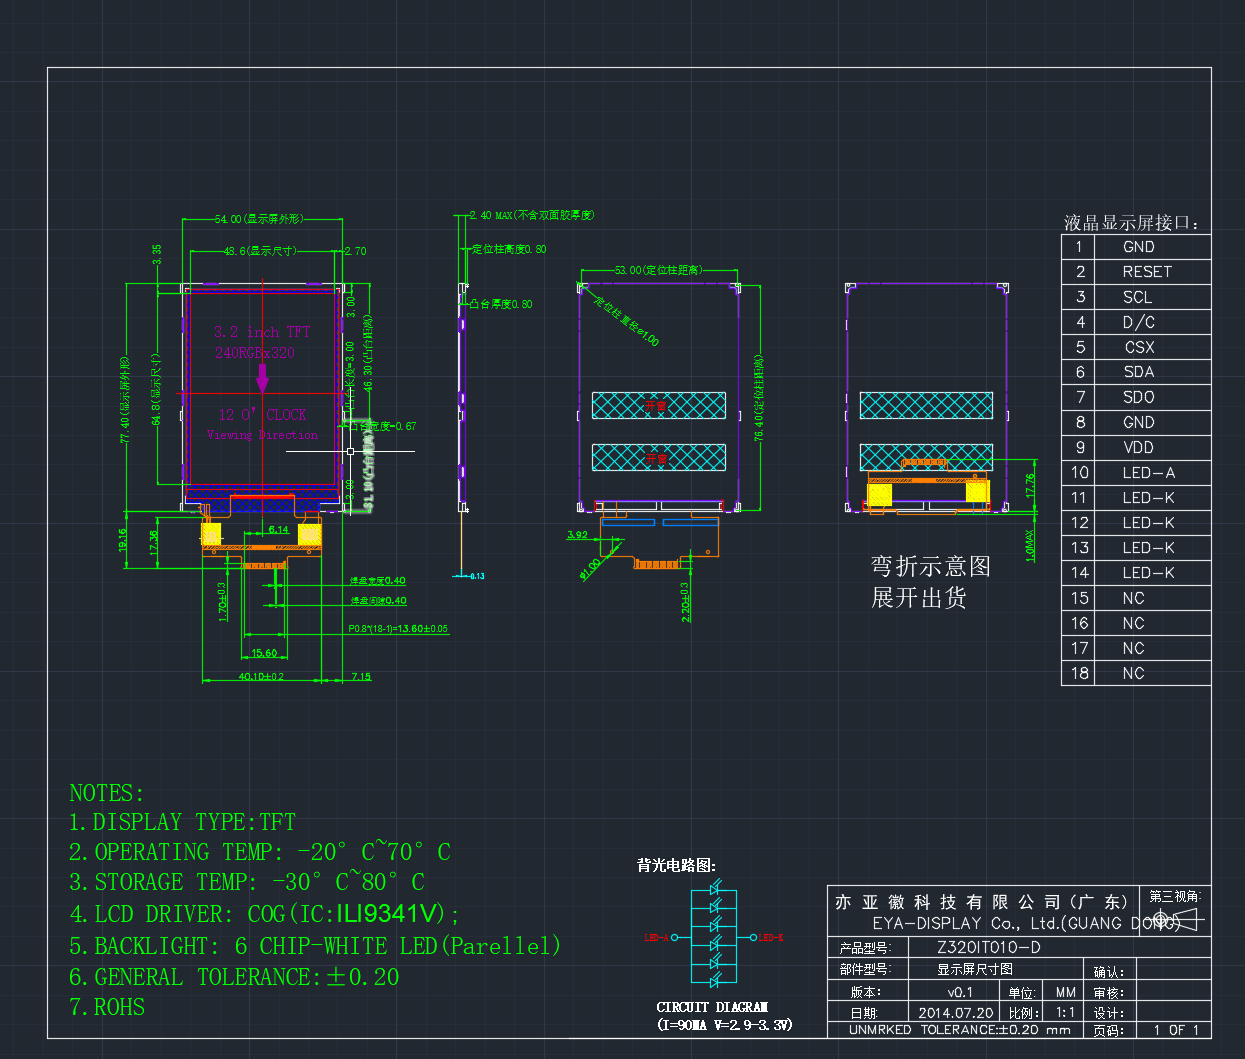Viewport: 1245px width, 1059px height.
Task: Select the '54.00(显示屏外形)' dimension
Action: point(259,218)
